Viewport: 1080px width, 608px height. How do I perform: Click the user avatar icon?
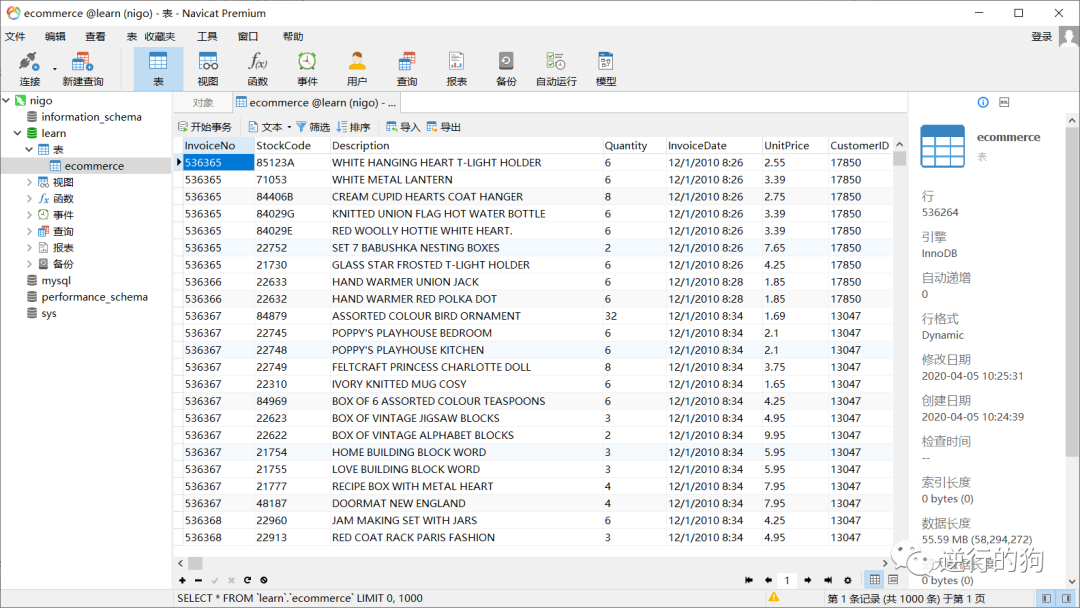click(1069, 36)
